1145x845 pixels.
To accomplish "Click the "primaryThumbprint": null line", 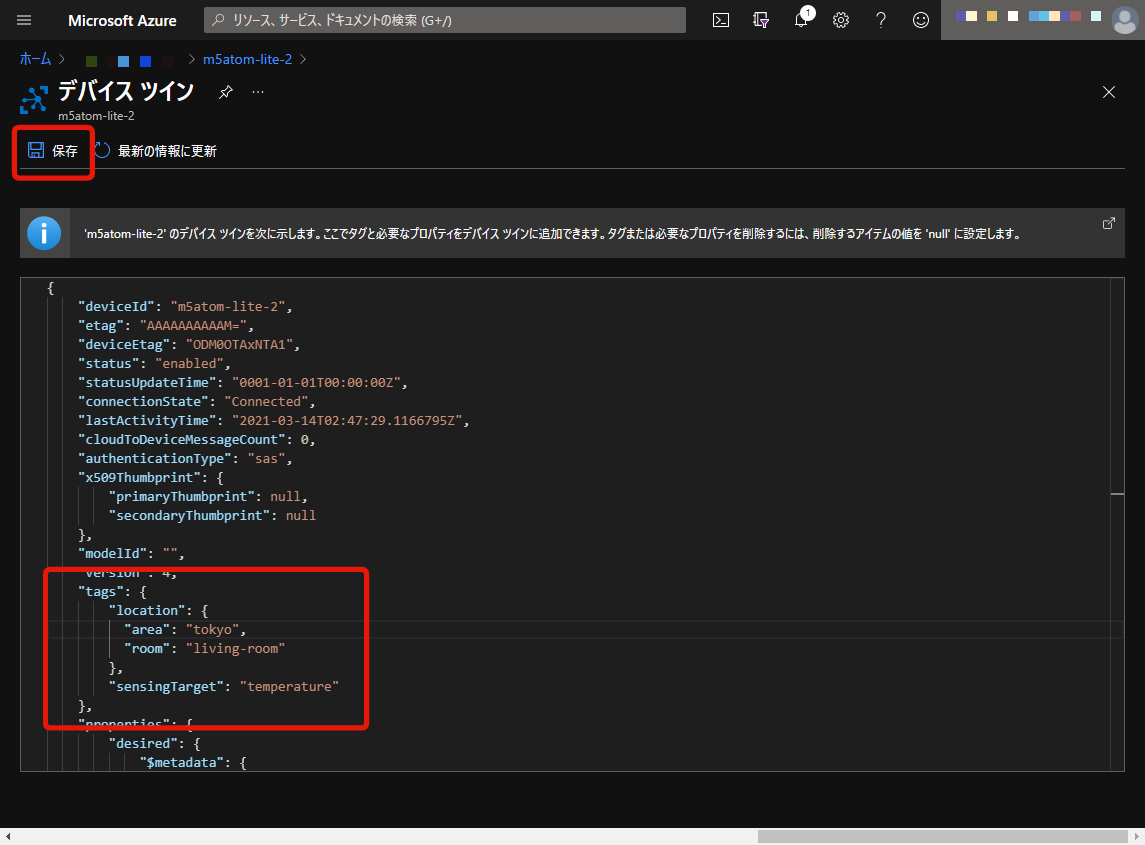I will 208,497.
